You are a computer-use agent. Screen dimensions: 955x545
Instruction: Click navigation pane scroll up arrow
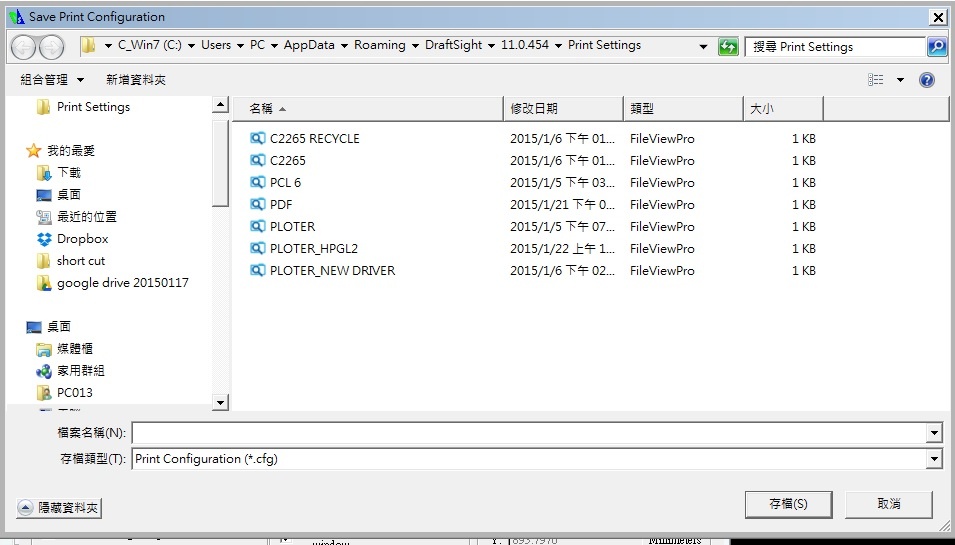pos(220,105)
